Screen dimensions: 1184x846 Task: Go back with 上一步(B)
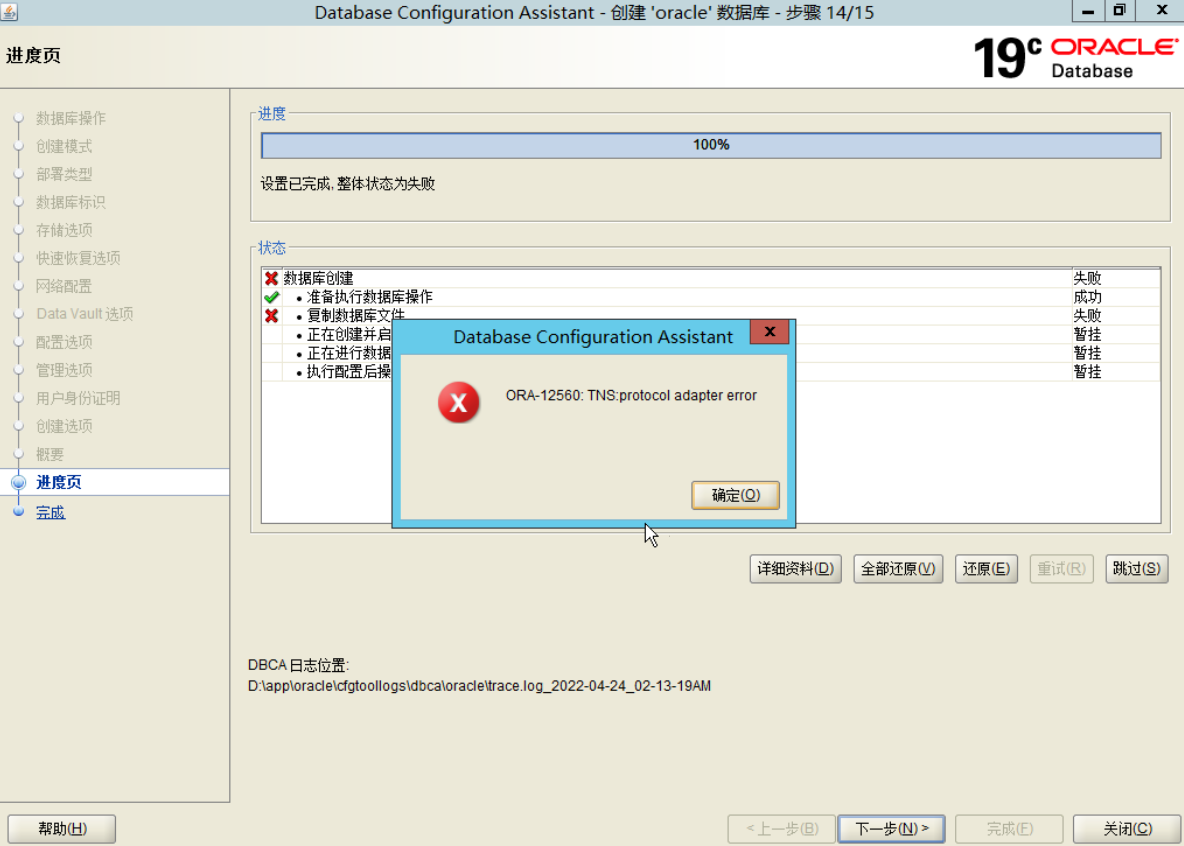click(x=782, y=829)
